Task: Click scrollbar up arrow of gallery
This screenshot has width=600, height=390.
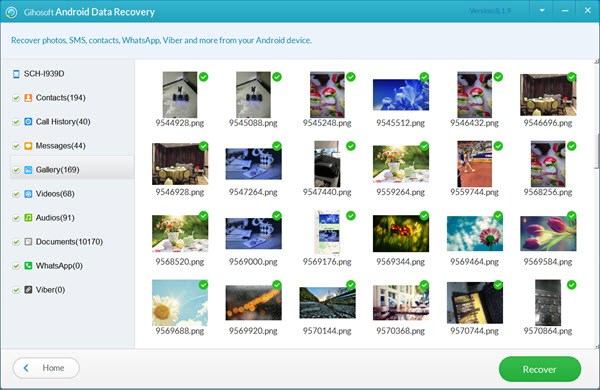Action: (597, 62)
